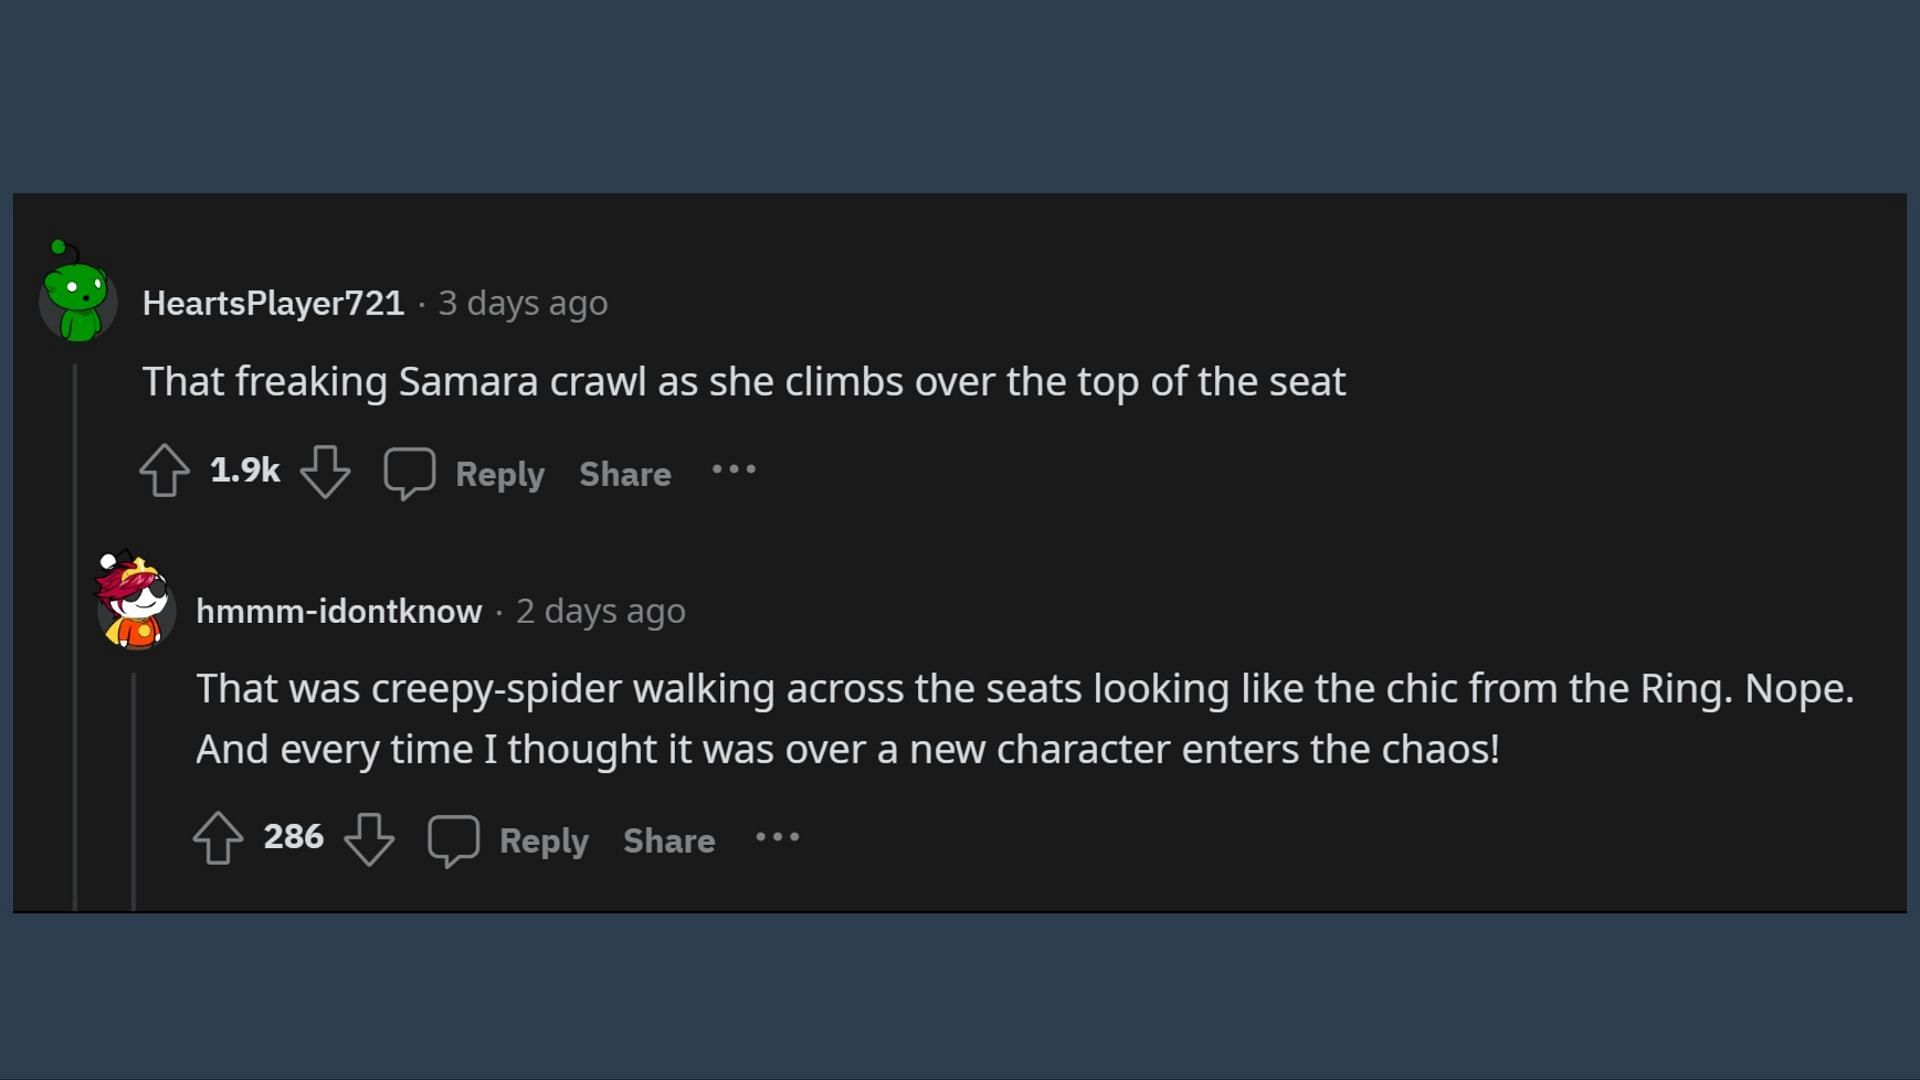Click the downvote arrow on hmmm-idontknow comment
The image size is (1920, 1080).
[x=371, y=840]
